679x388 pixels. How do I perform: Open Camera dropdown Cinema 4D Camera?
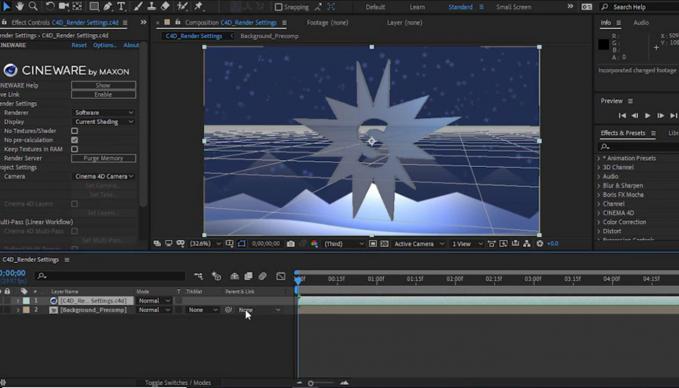103,176
